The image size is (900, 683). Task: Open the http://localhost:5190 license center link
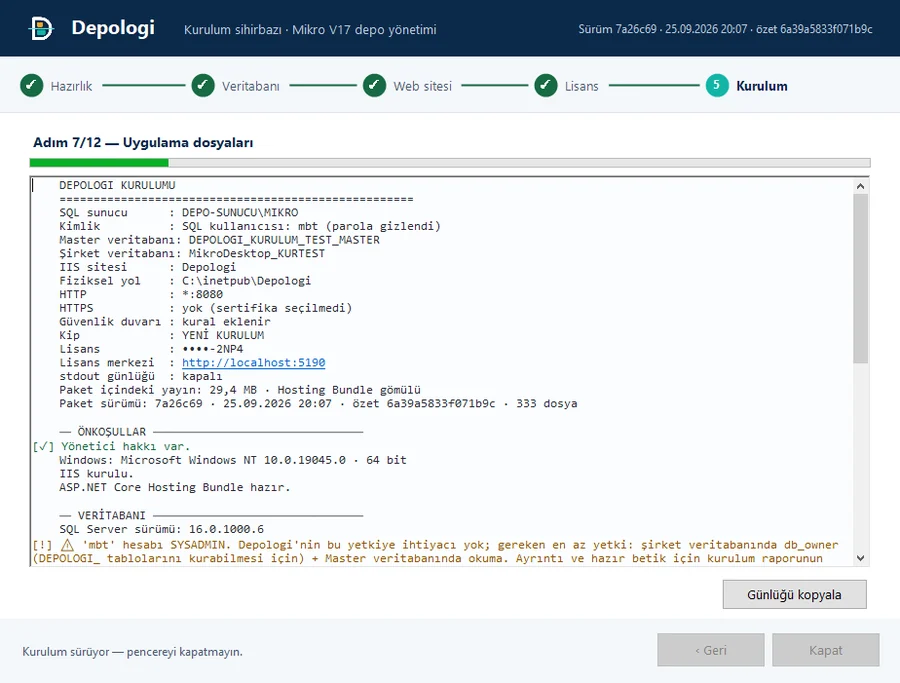(x=254, y=363)
